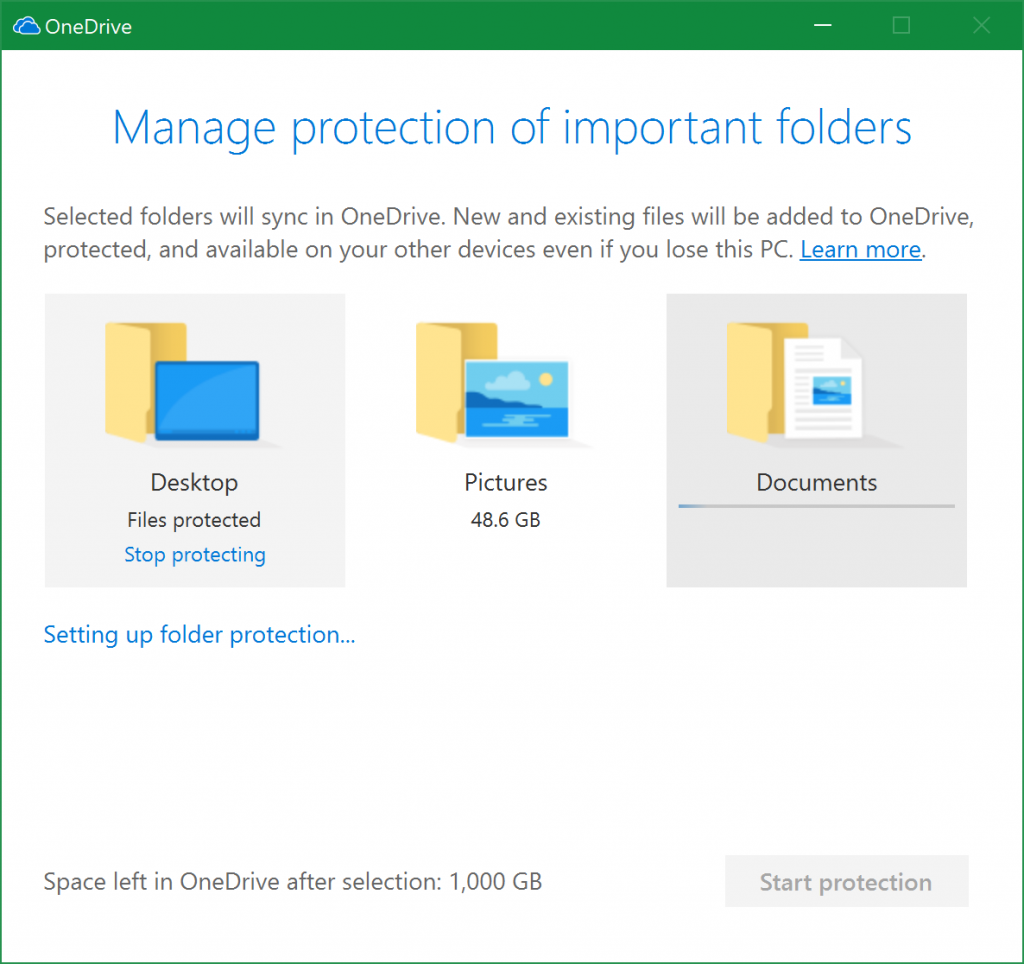The width and height of the screenshot is (1024, 964).
Task: Click the Documents sync progress bar
Action: (816, 506)
